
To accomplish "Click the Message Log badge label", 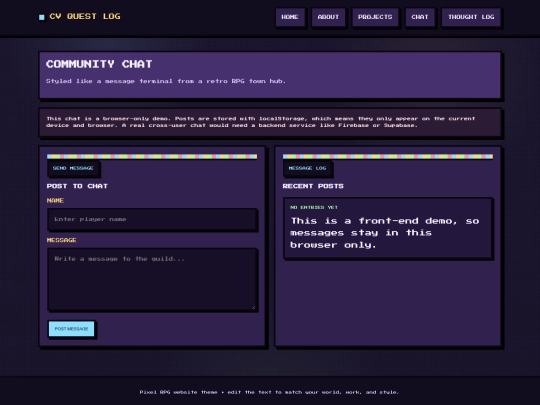I will [308, 168].
